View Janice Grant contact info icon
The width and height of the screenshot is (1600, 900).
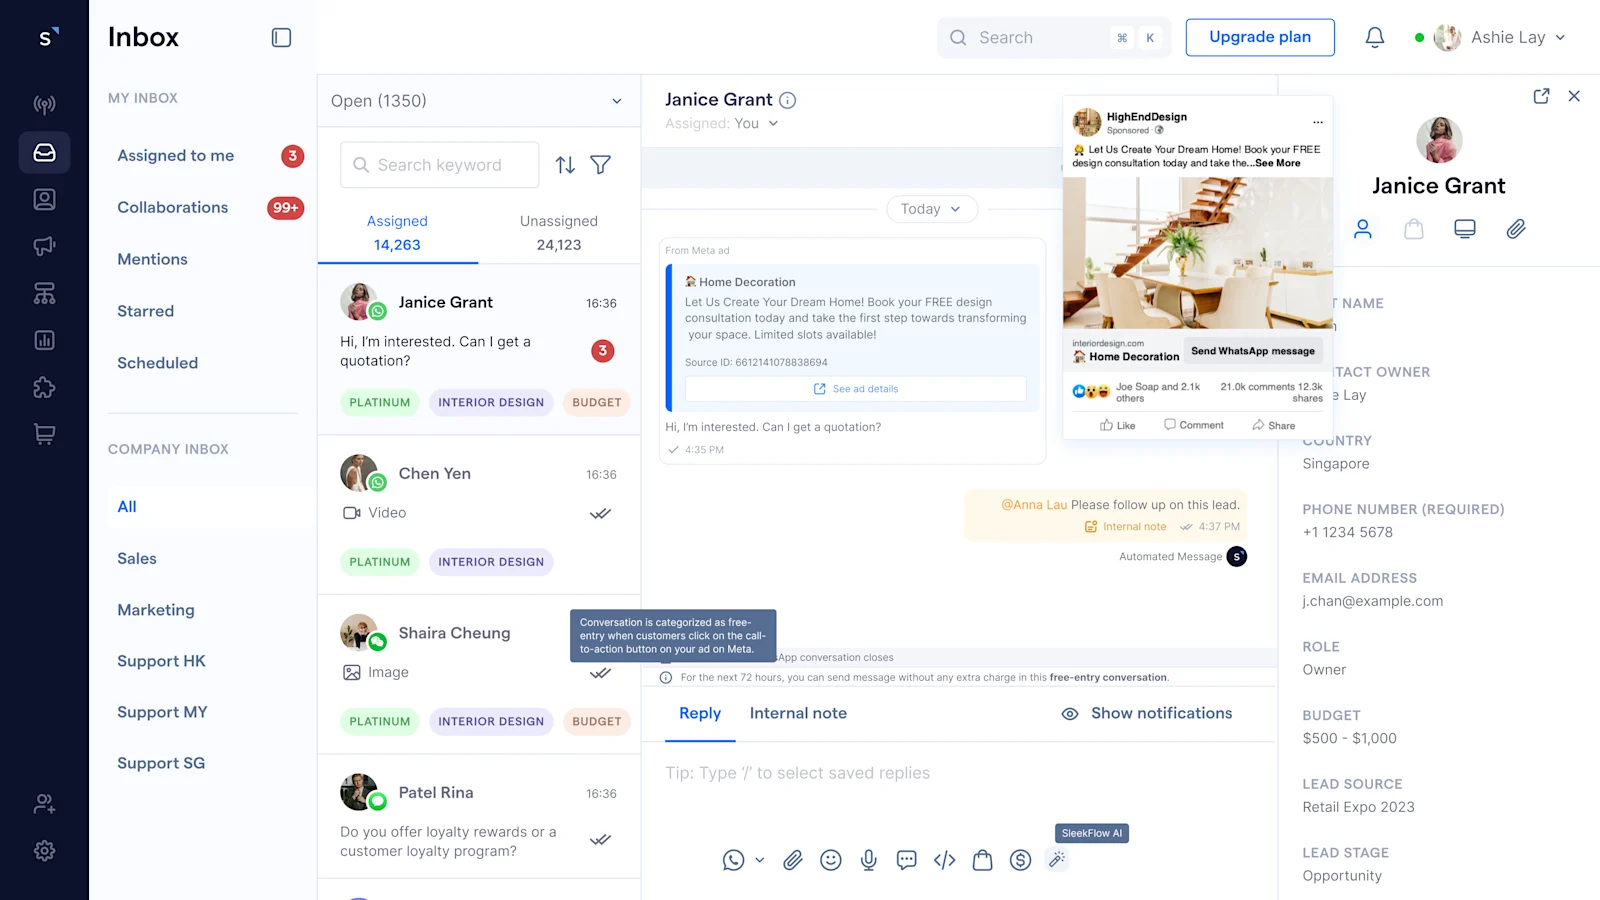click(x=788, y=100)
